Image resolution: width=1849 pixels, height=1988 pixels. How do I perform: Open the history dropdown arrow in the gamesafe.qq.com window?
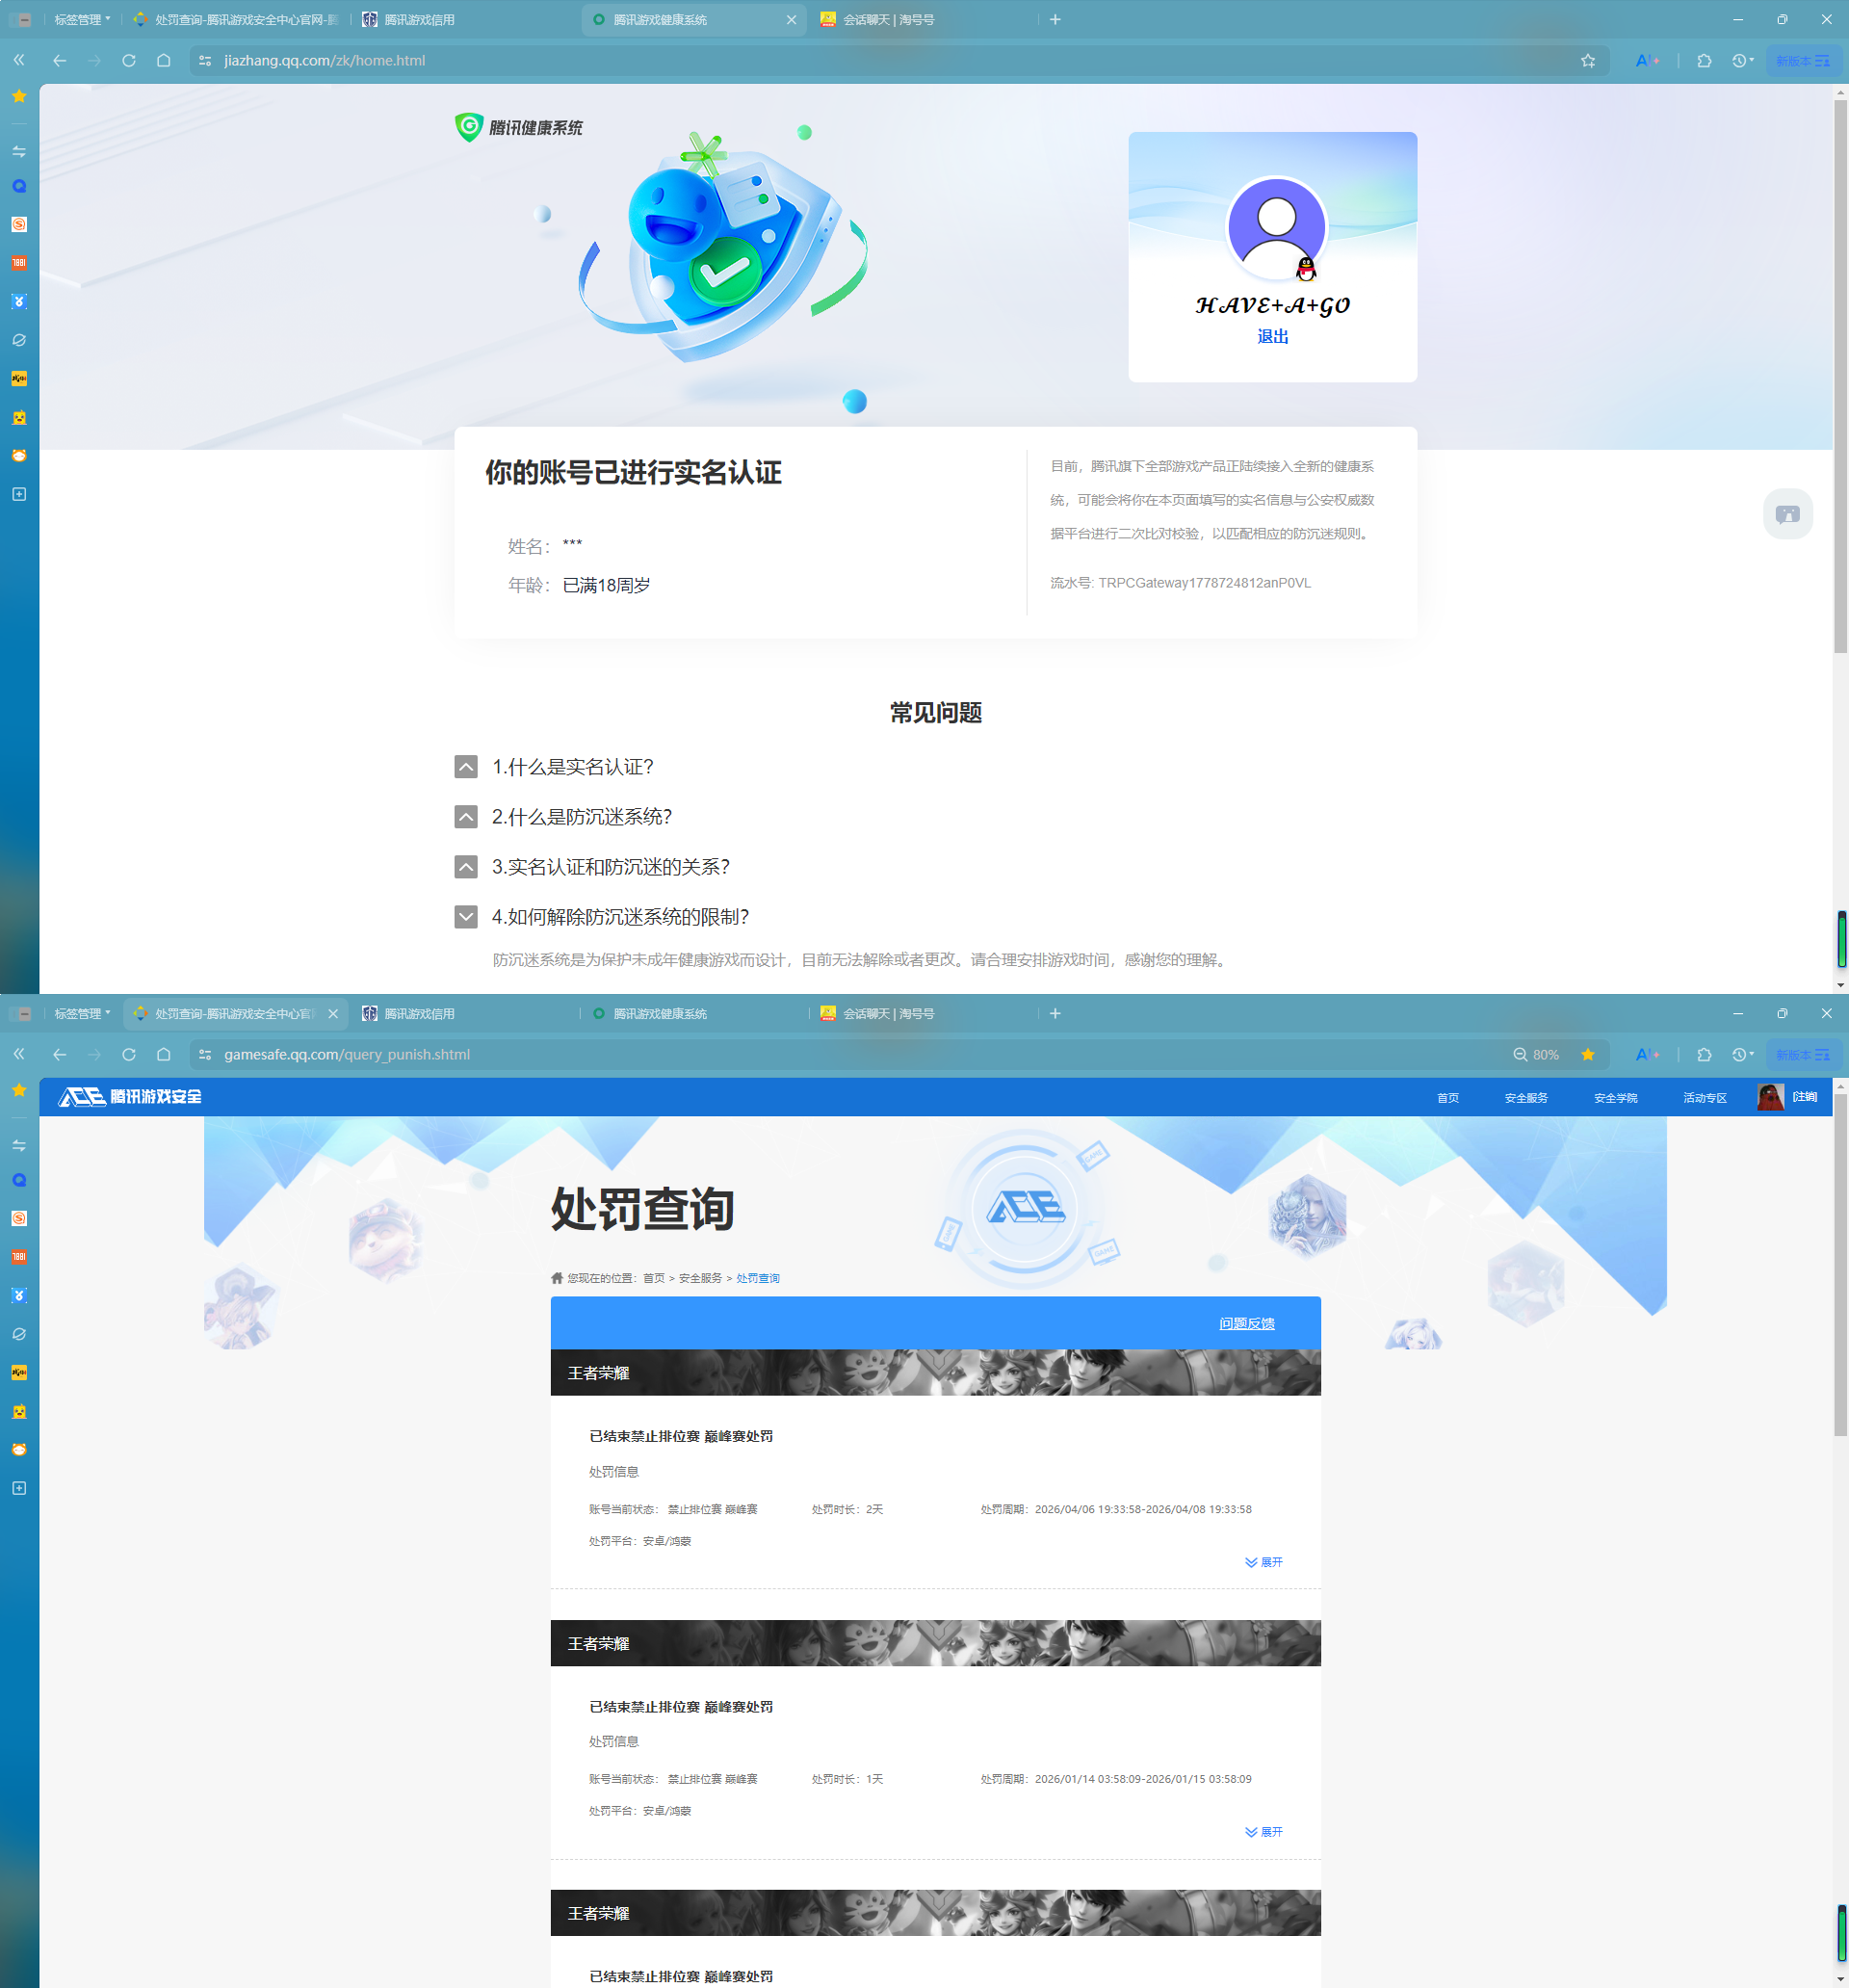(x=1752, y=1054)
